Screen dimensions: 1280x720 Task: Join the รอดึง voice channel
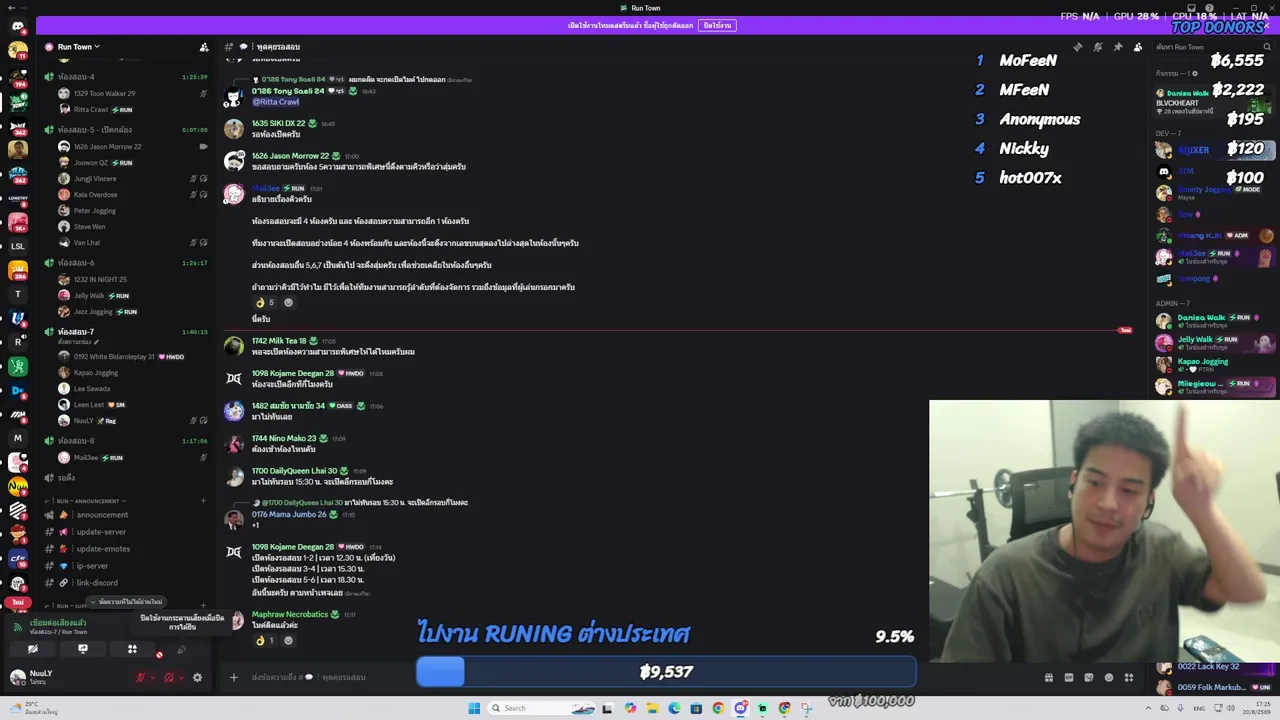click(x=126, y=478)
